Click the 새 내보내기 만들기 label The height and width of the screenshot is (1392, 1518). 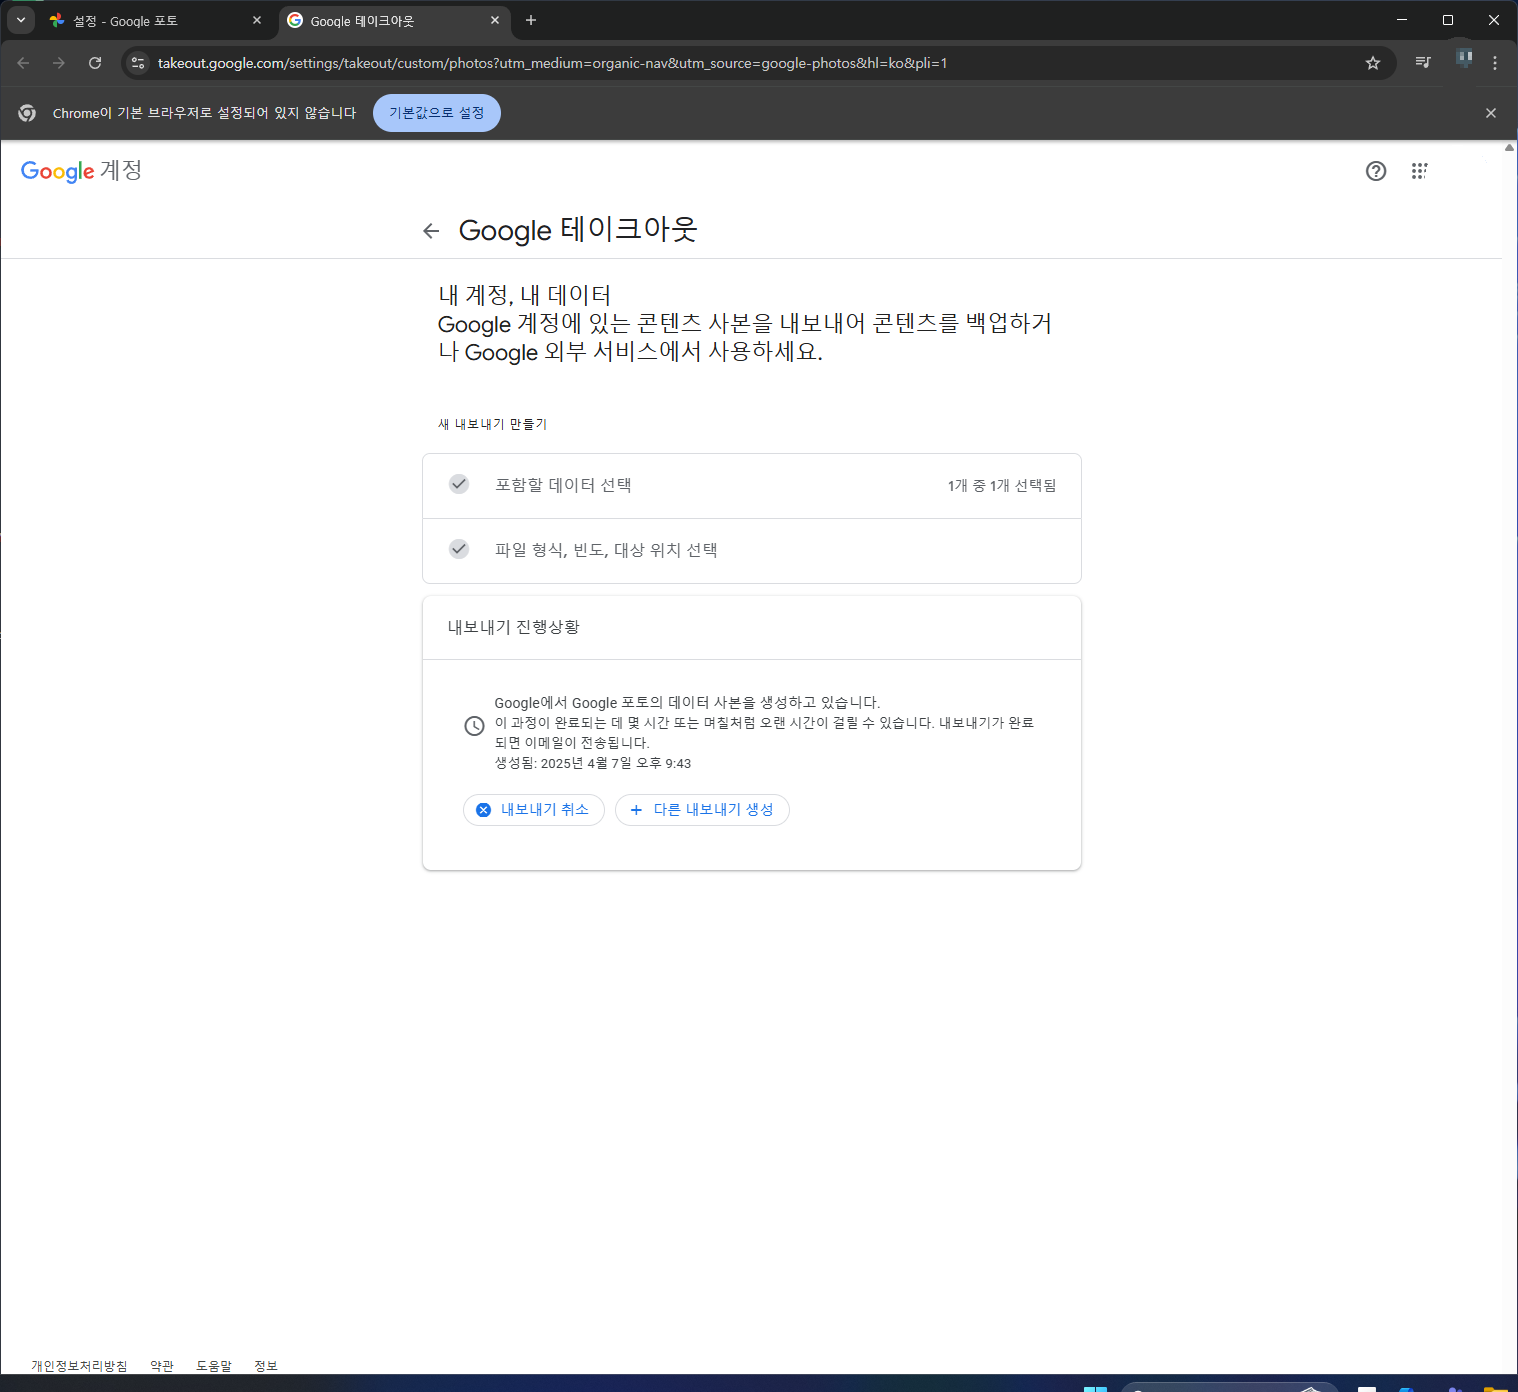click(x=493, y=424)
